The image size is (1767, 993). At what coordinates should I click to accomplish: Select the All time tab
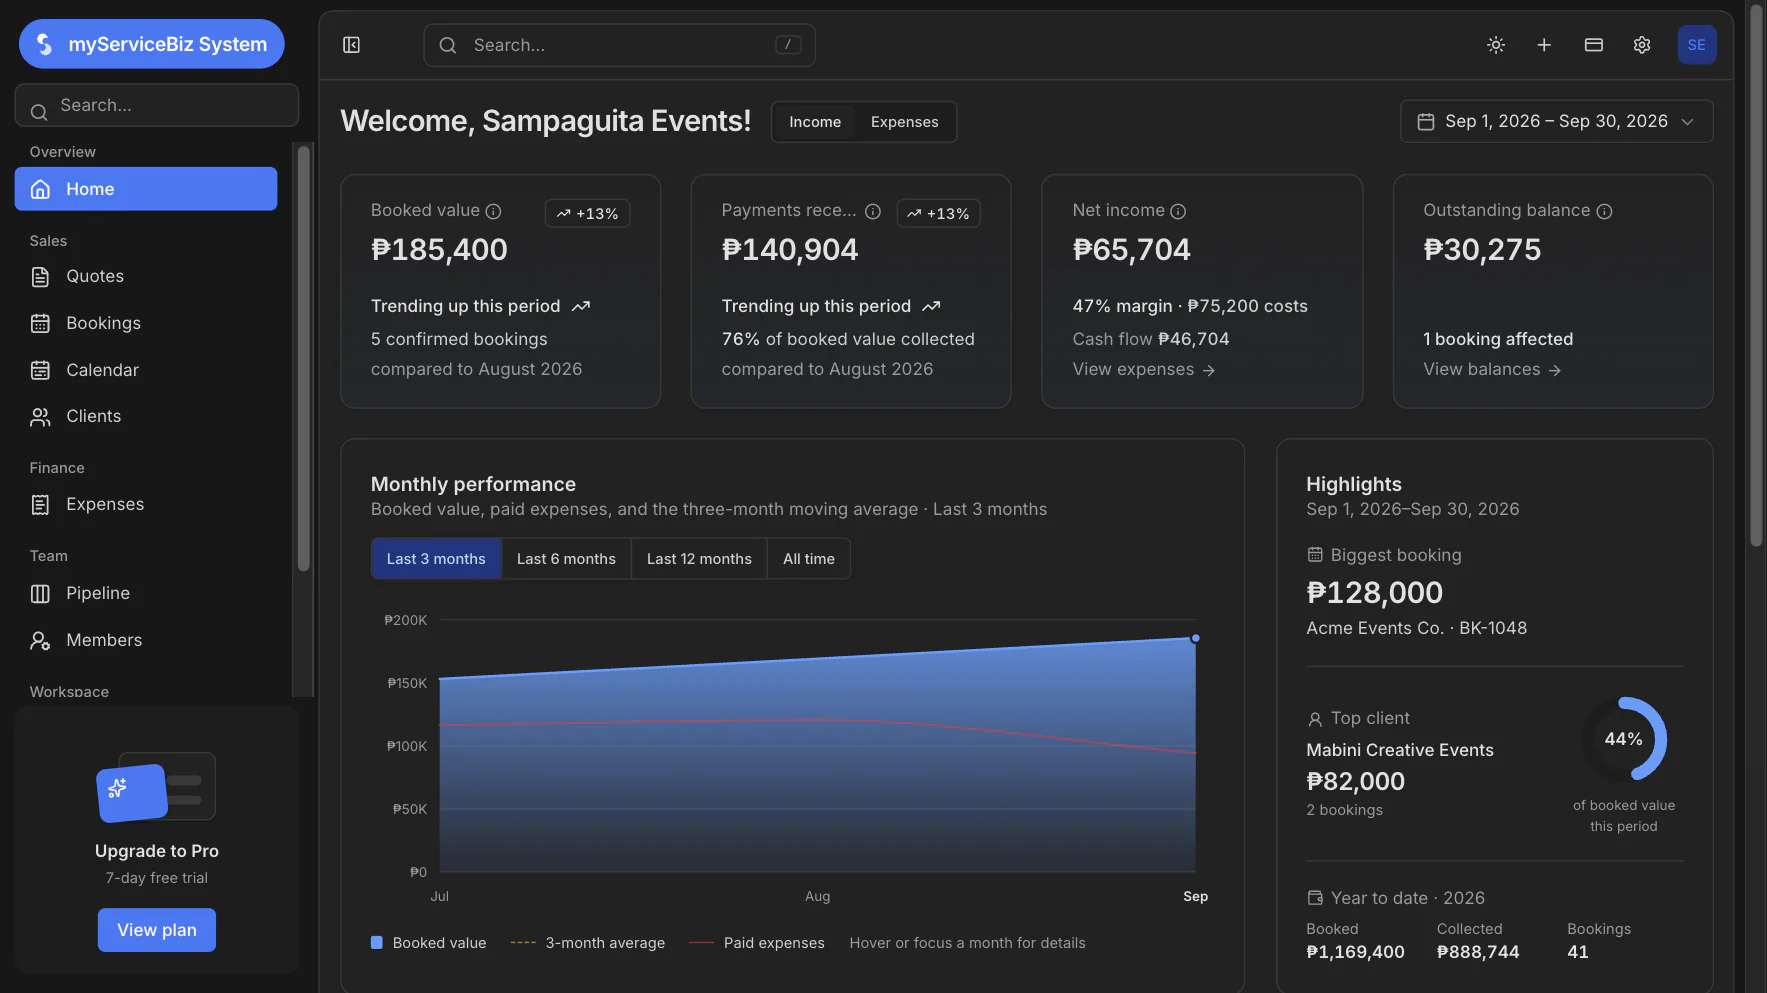pos(809,559)
